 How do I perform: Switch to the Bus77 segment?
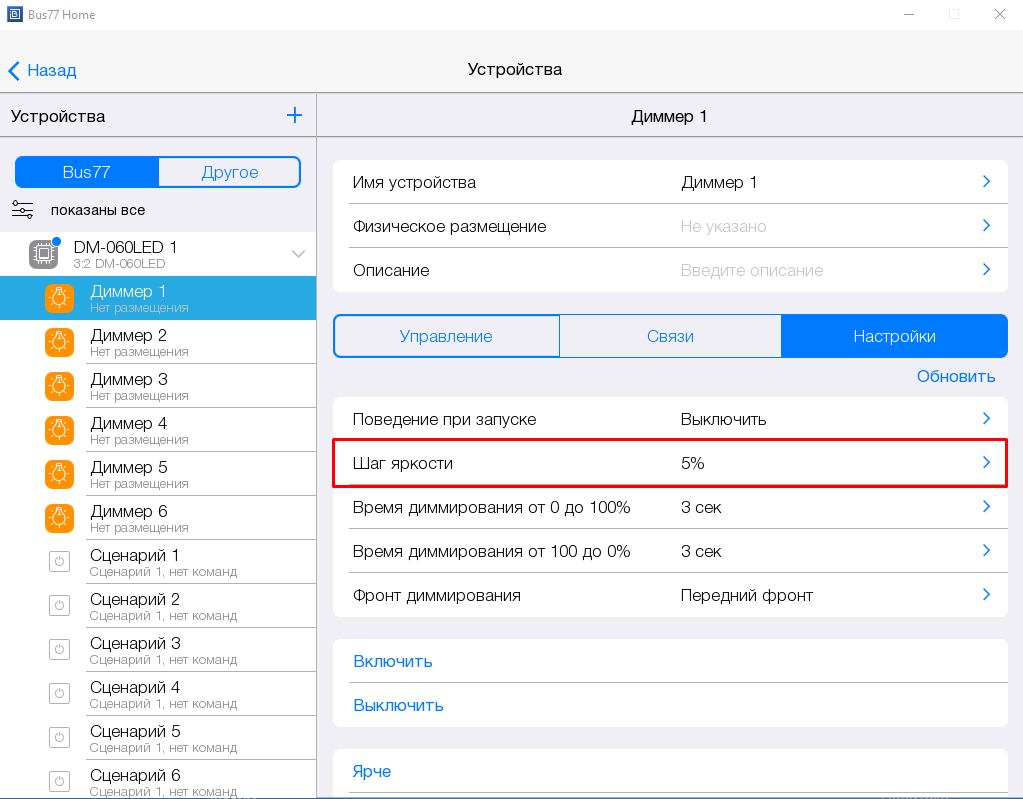click(x=87, y=172)
